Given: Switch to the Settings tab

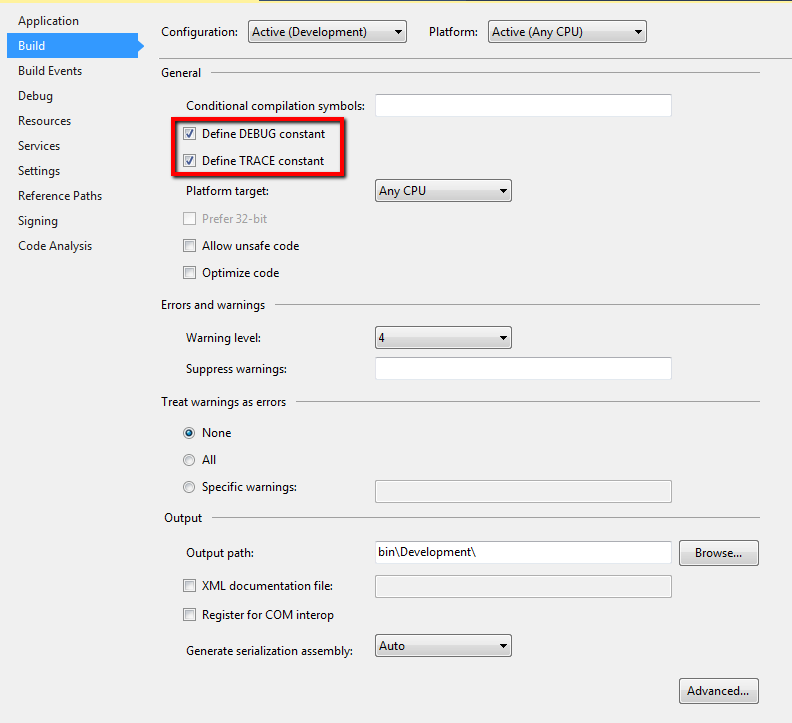Looking at the screenshot, I should [39, 171].
